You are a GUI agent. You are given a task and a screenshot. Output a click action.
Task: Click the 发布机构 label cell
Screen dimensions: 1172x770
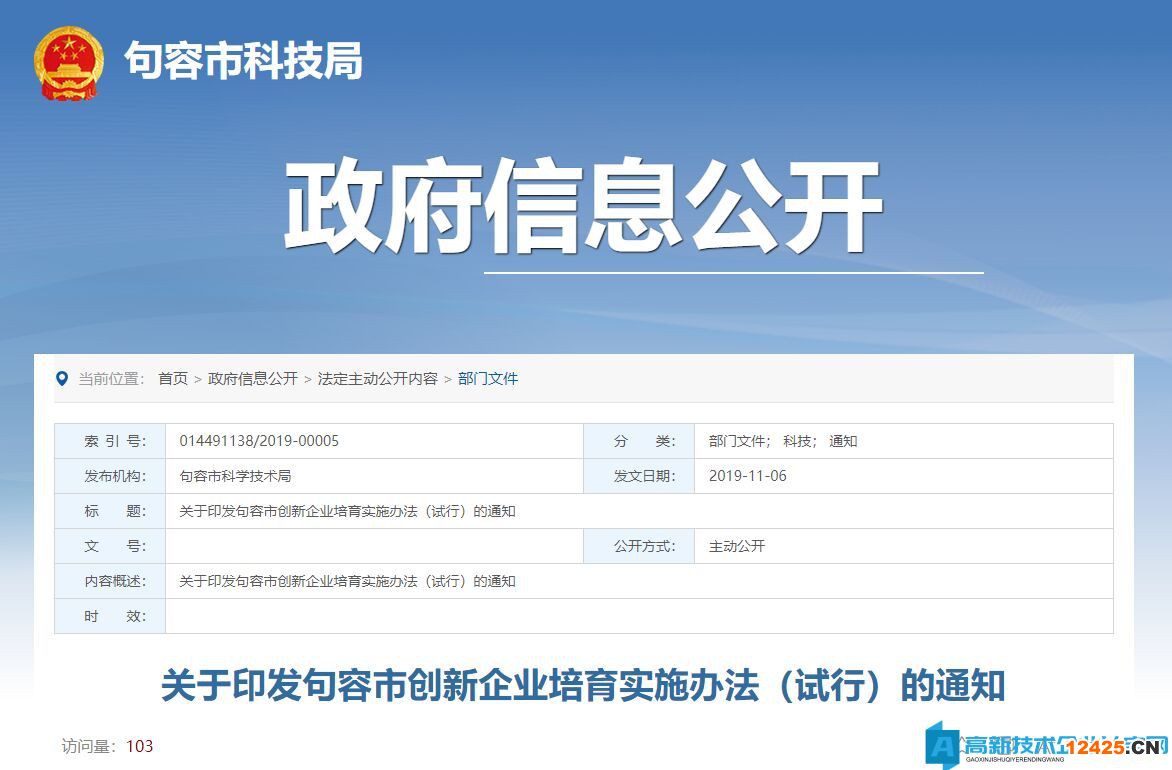coord(110,476)
